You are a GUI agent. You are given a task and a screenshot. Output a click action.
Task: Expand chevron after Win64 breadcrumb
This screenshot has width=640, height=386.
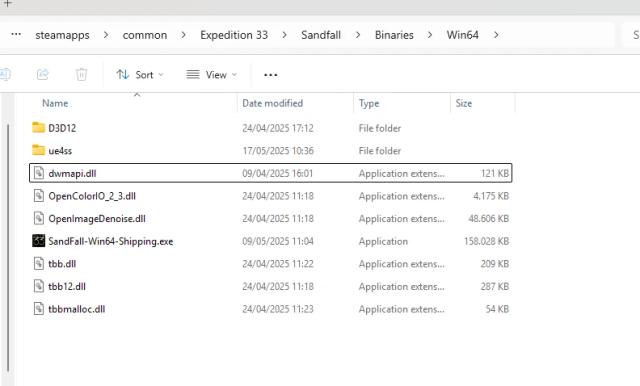tap(496, 35)
